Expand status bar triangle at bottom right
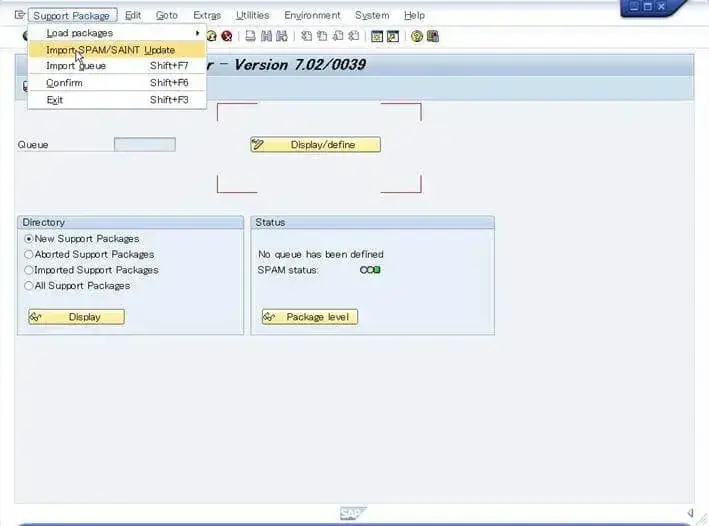This screenshot has width=709, height=526. (691, 512)
